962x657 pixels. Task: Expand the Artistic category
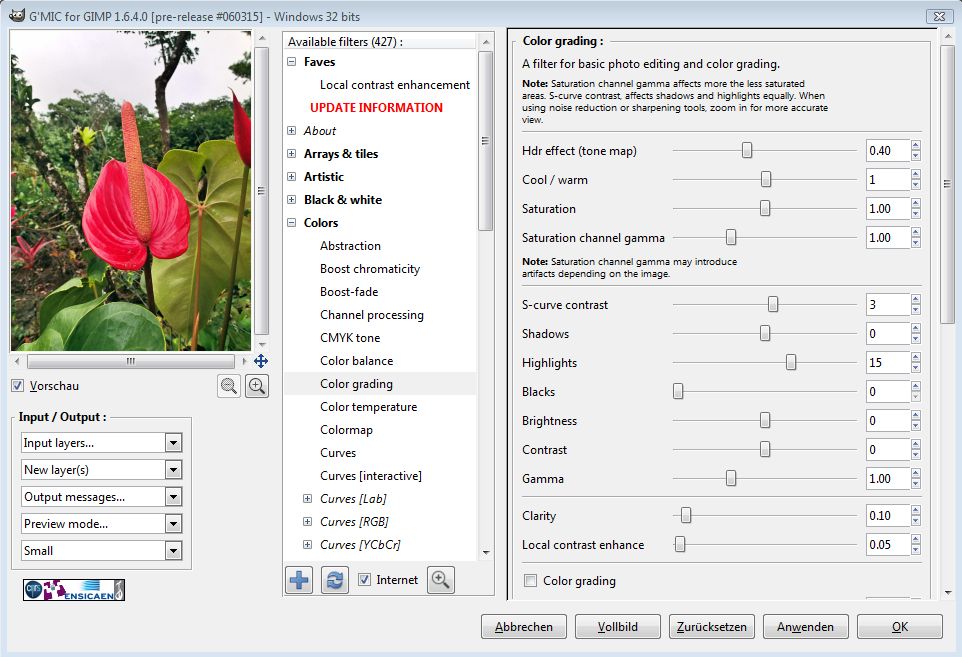292,177
